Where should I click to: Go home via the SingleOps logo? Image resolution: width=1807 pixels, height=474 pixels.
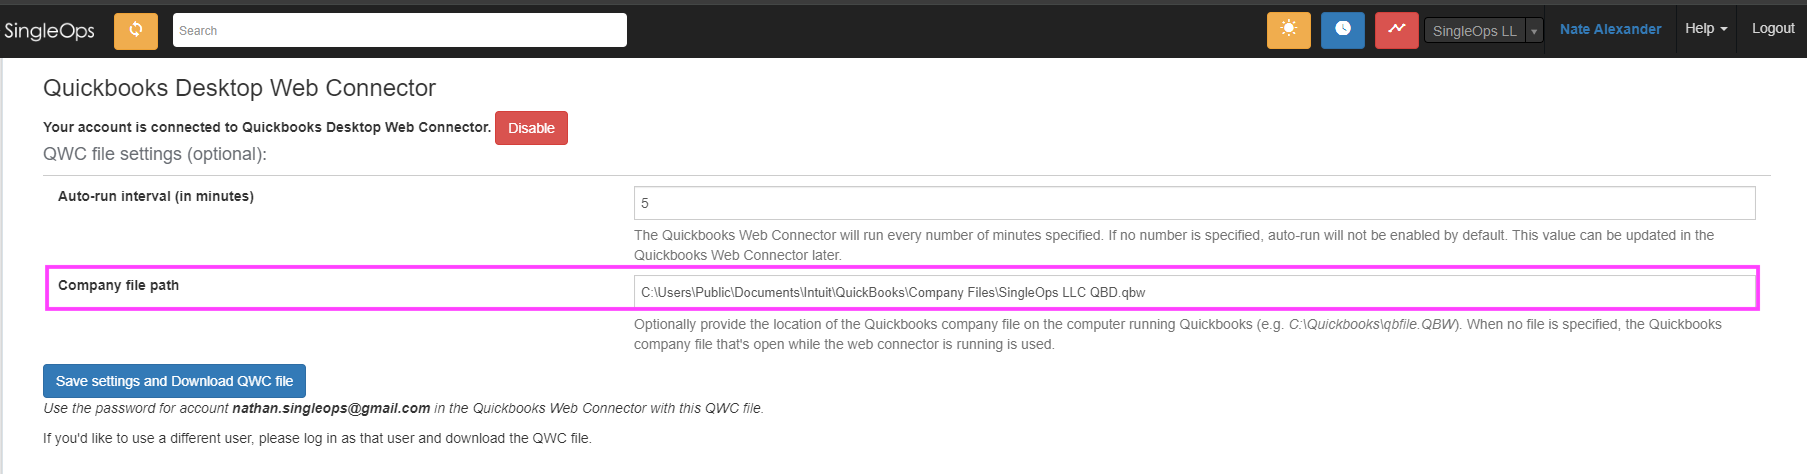point(49,31)
